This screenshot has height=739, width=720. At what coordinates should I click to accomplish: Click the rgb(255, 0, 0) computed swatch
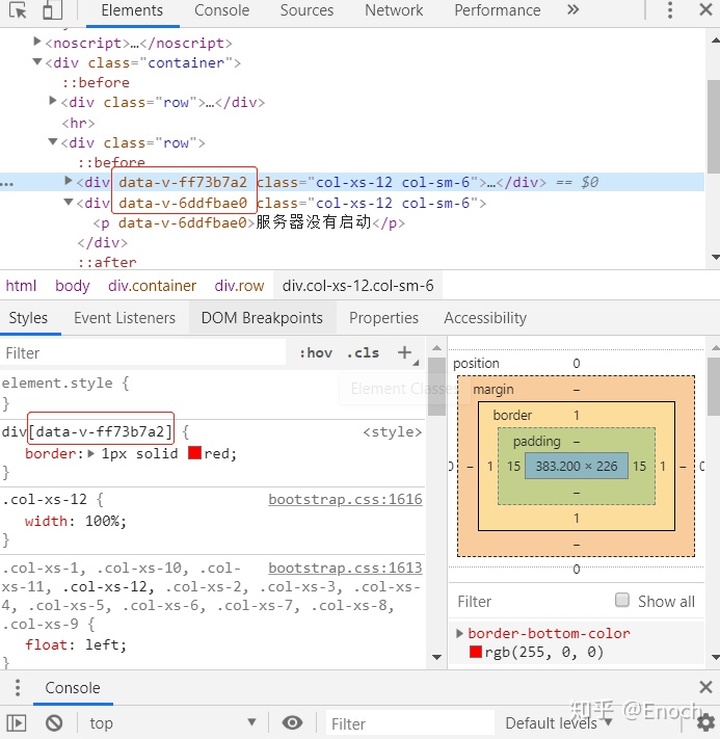tap(475, 652)
